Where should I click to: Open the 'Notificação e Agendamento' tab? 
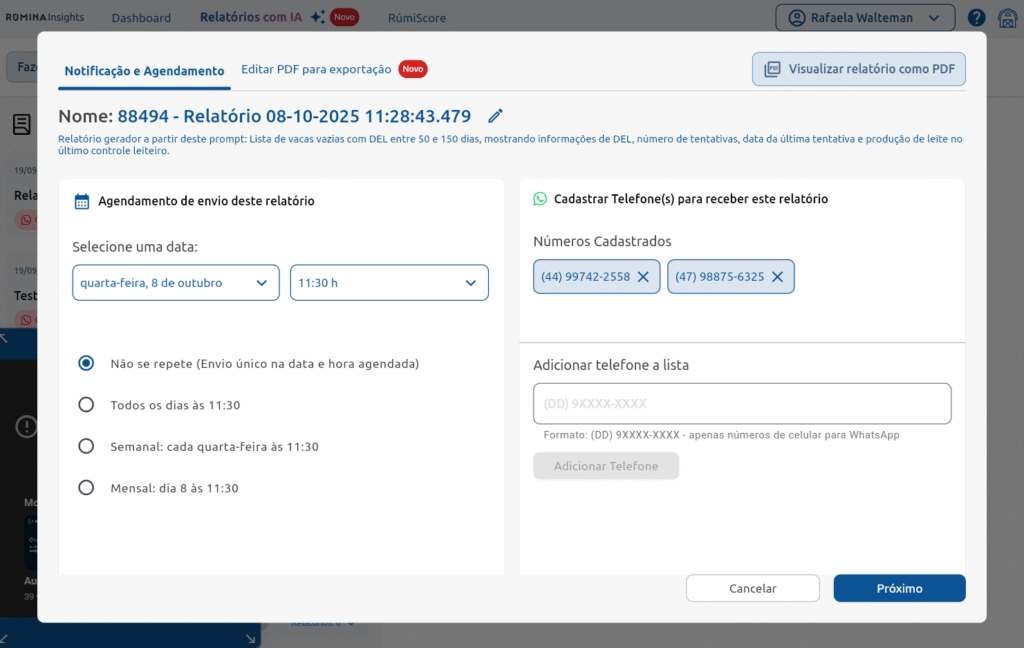[144, 71]
